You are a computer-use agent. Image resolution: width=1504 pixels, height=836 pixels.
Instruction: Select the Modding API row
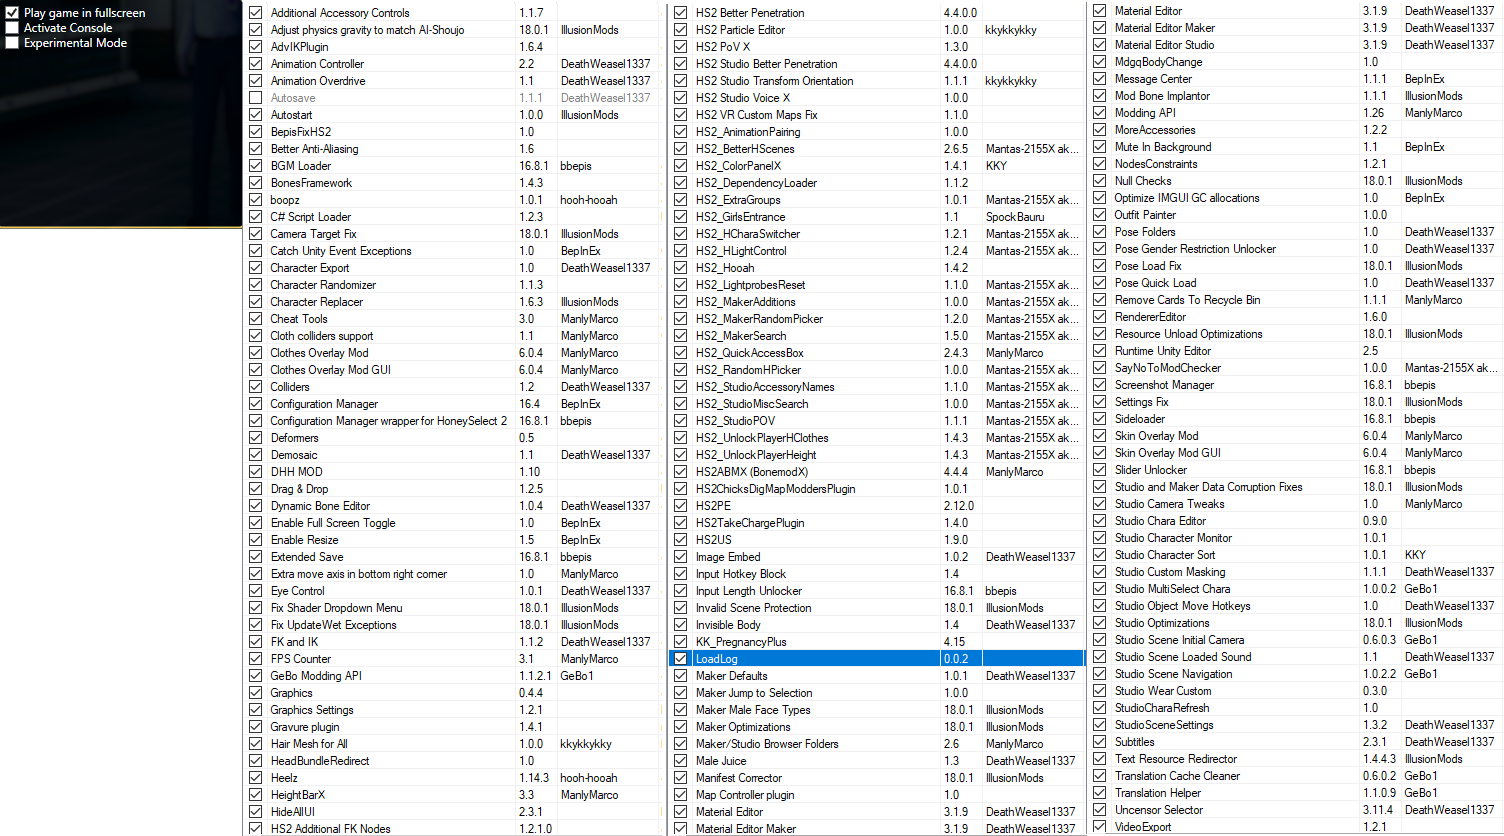click(1296, 113)
